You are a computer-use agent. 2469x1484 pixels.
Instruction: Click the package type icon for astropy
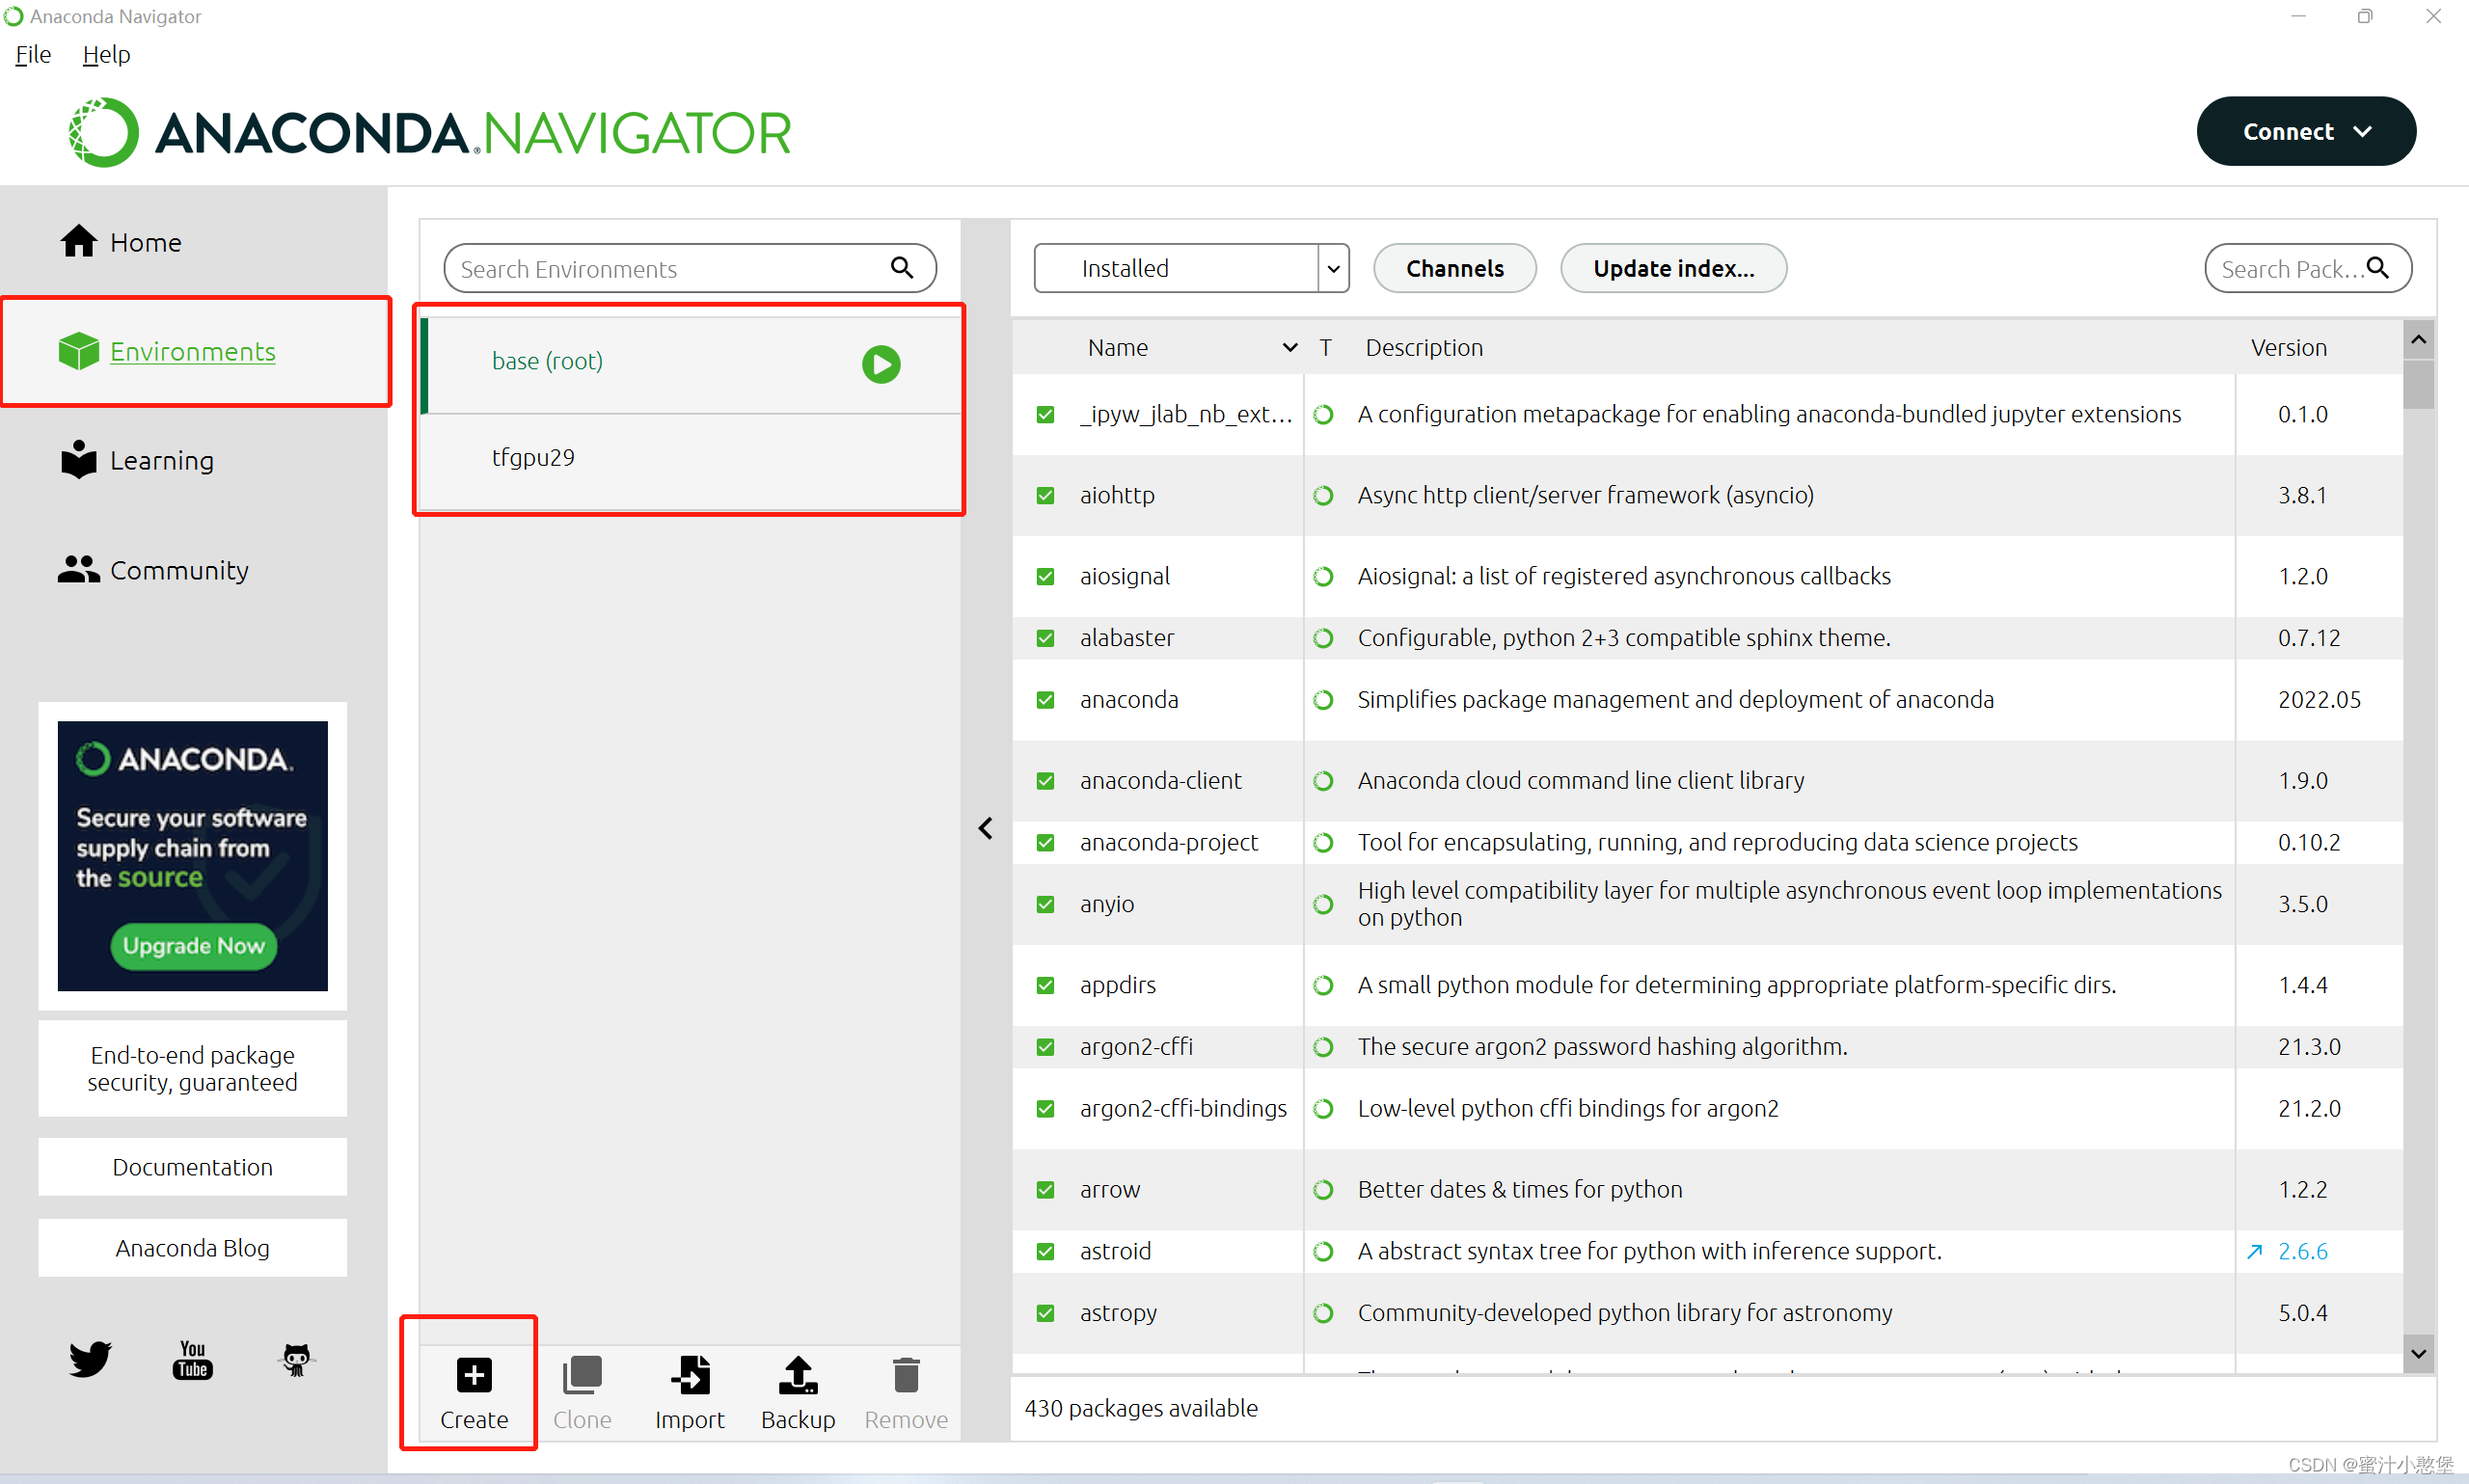click(x=1323, y=1312)
